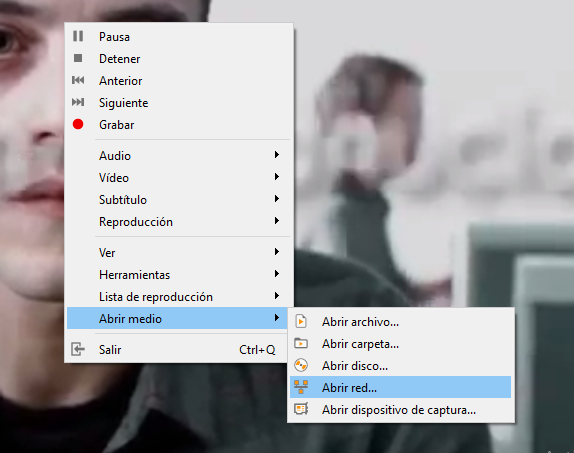Select the Anterior menu entry
The height and width of the screenshot is (453, 574).
click(179, 81)
